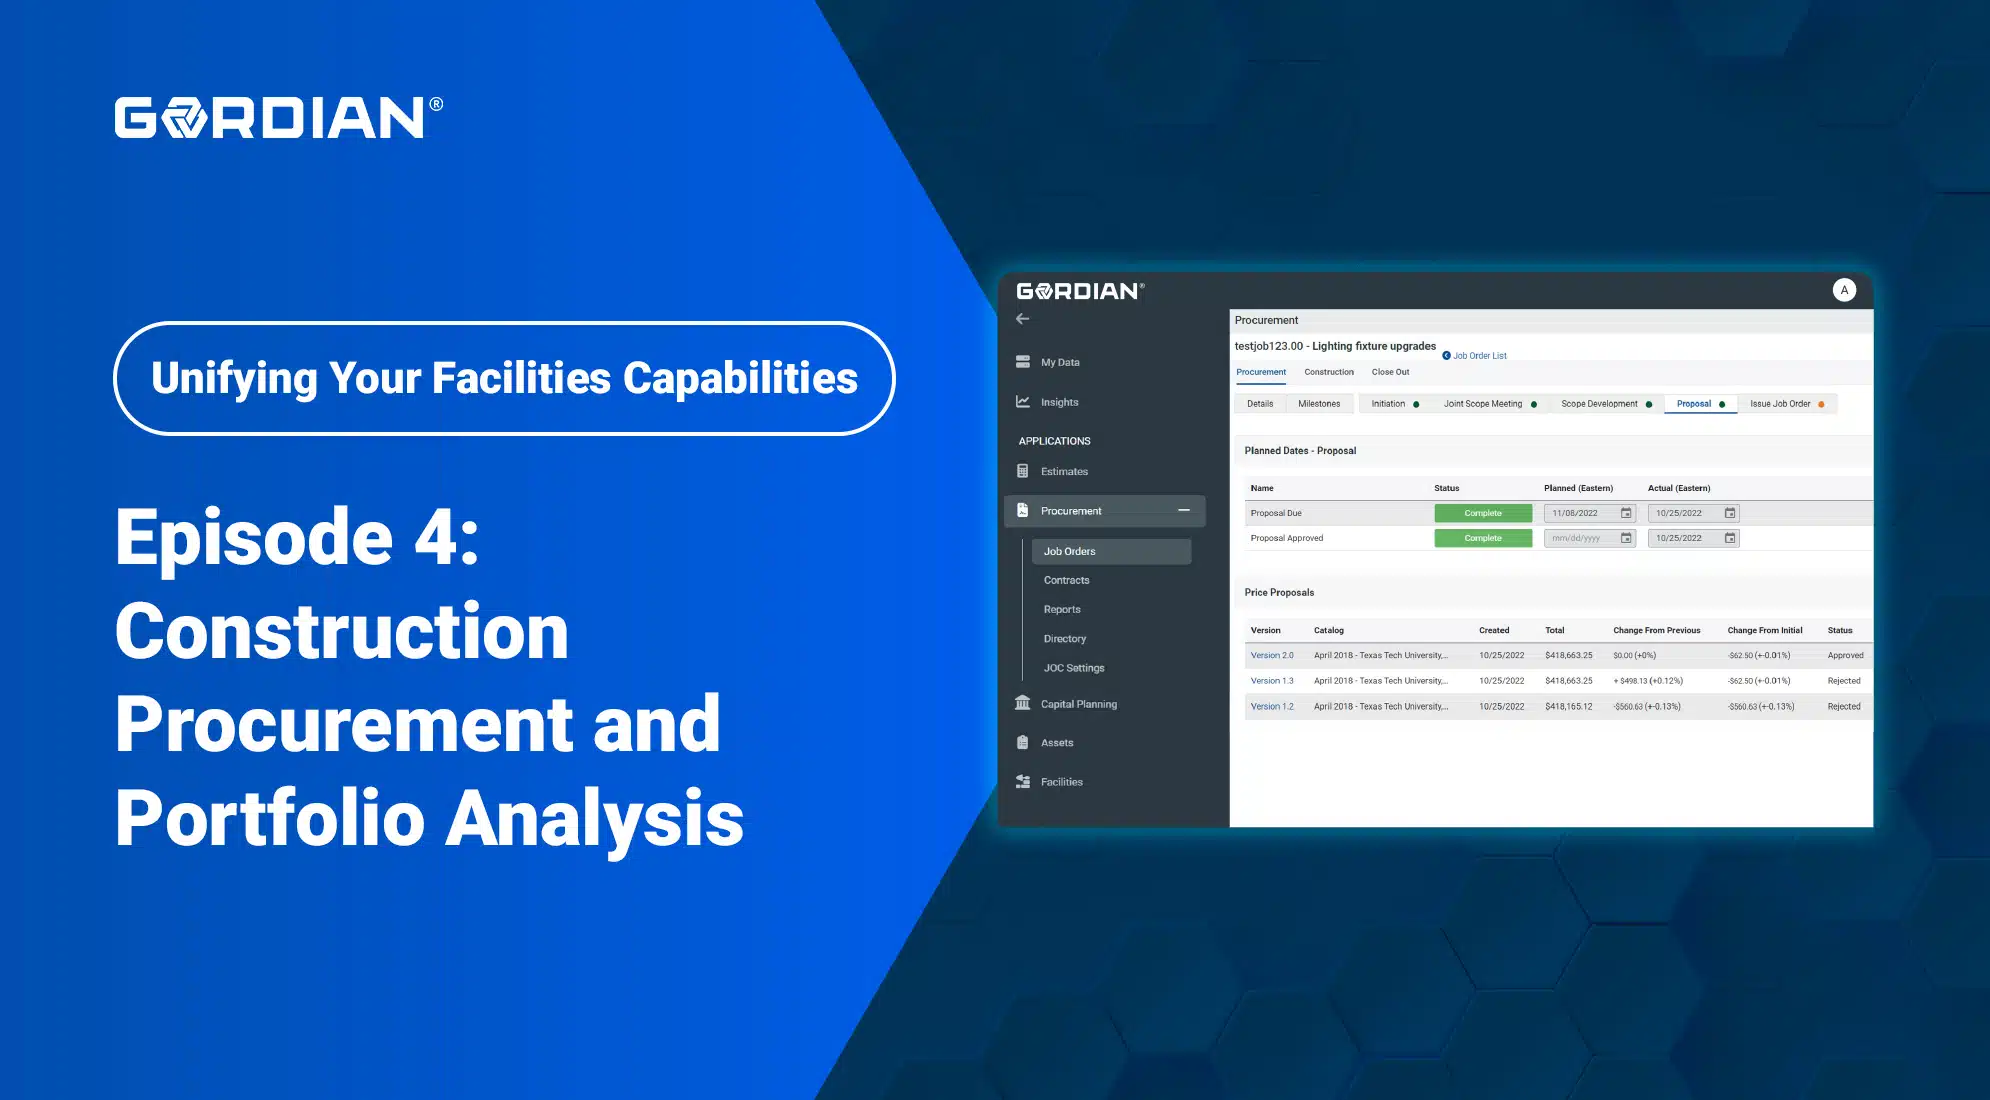
Task: Open Insights in sidebar
Action: (1059, 402)
